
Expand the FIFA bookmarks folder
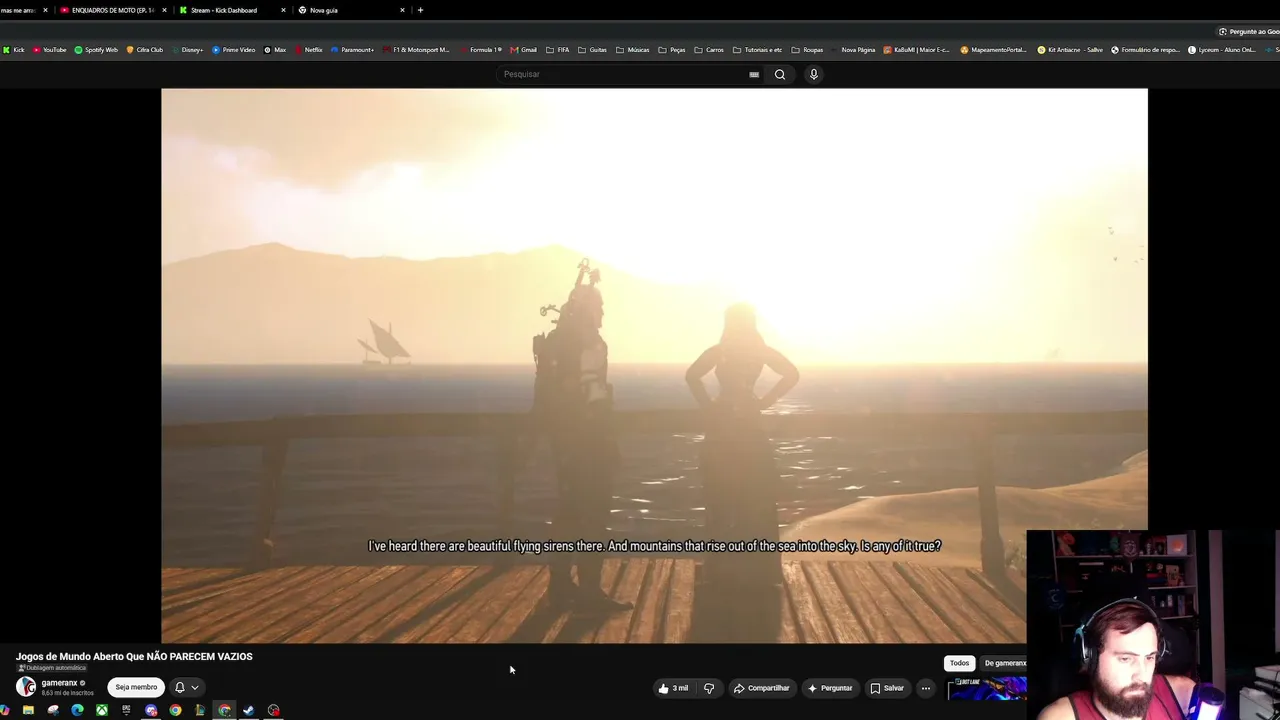pos(558,50)
